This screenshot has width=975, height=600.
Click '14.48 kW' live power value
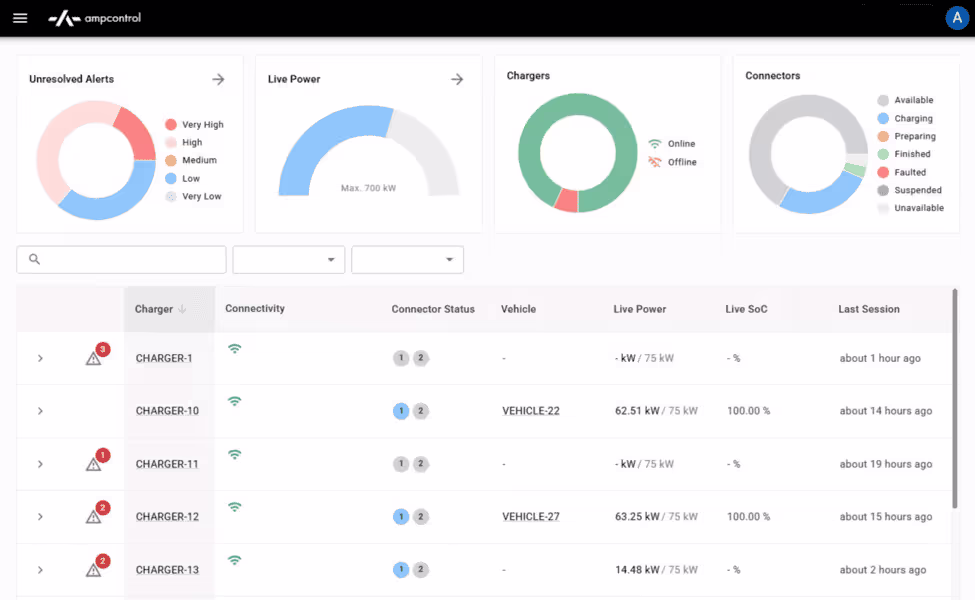[x=637, y=570]
